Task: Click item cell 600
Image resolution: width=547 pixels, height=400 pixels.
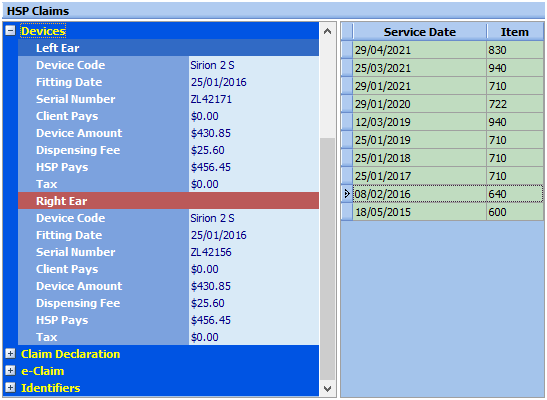Action: pyautogui.click(x=515, y=212)
